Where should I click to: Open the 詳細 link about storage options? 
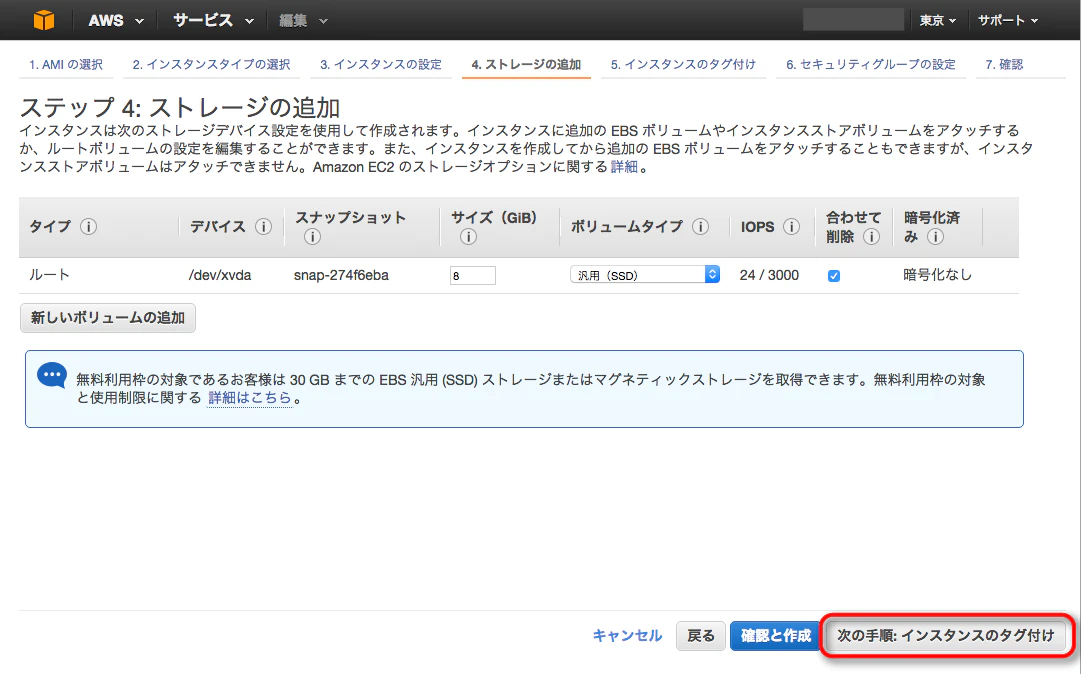(624, 167)
